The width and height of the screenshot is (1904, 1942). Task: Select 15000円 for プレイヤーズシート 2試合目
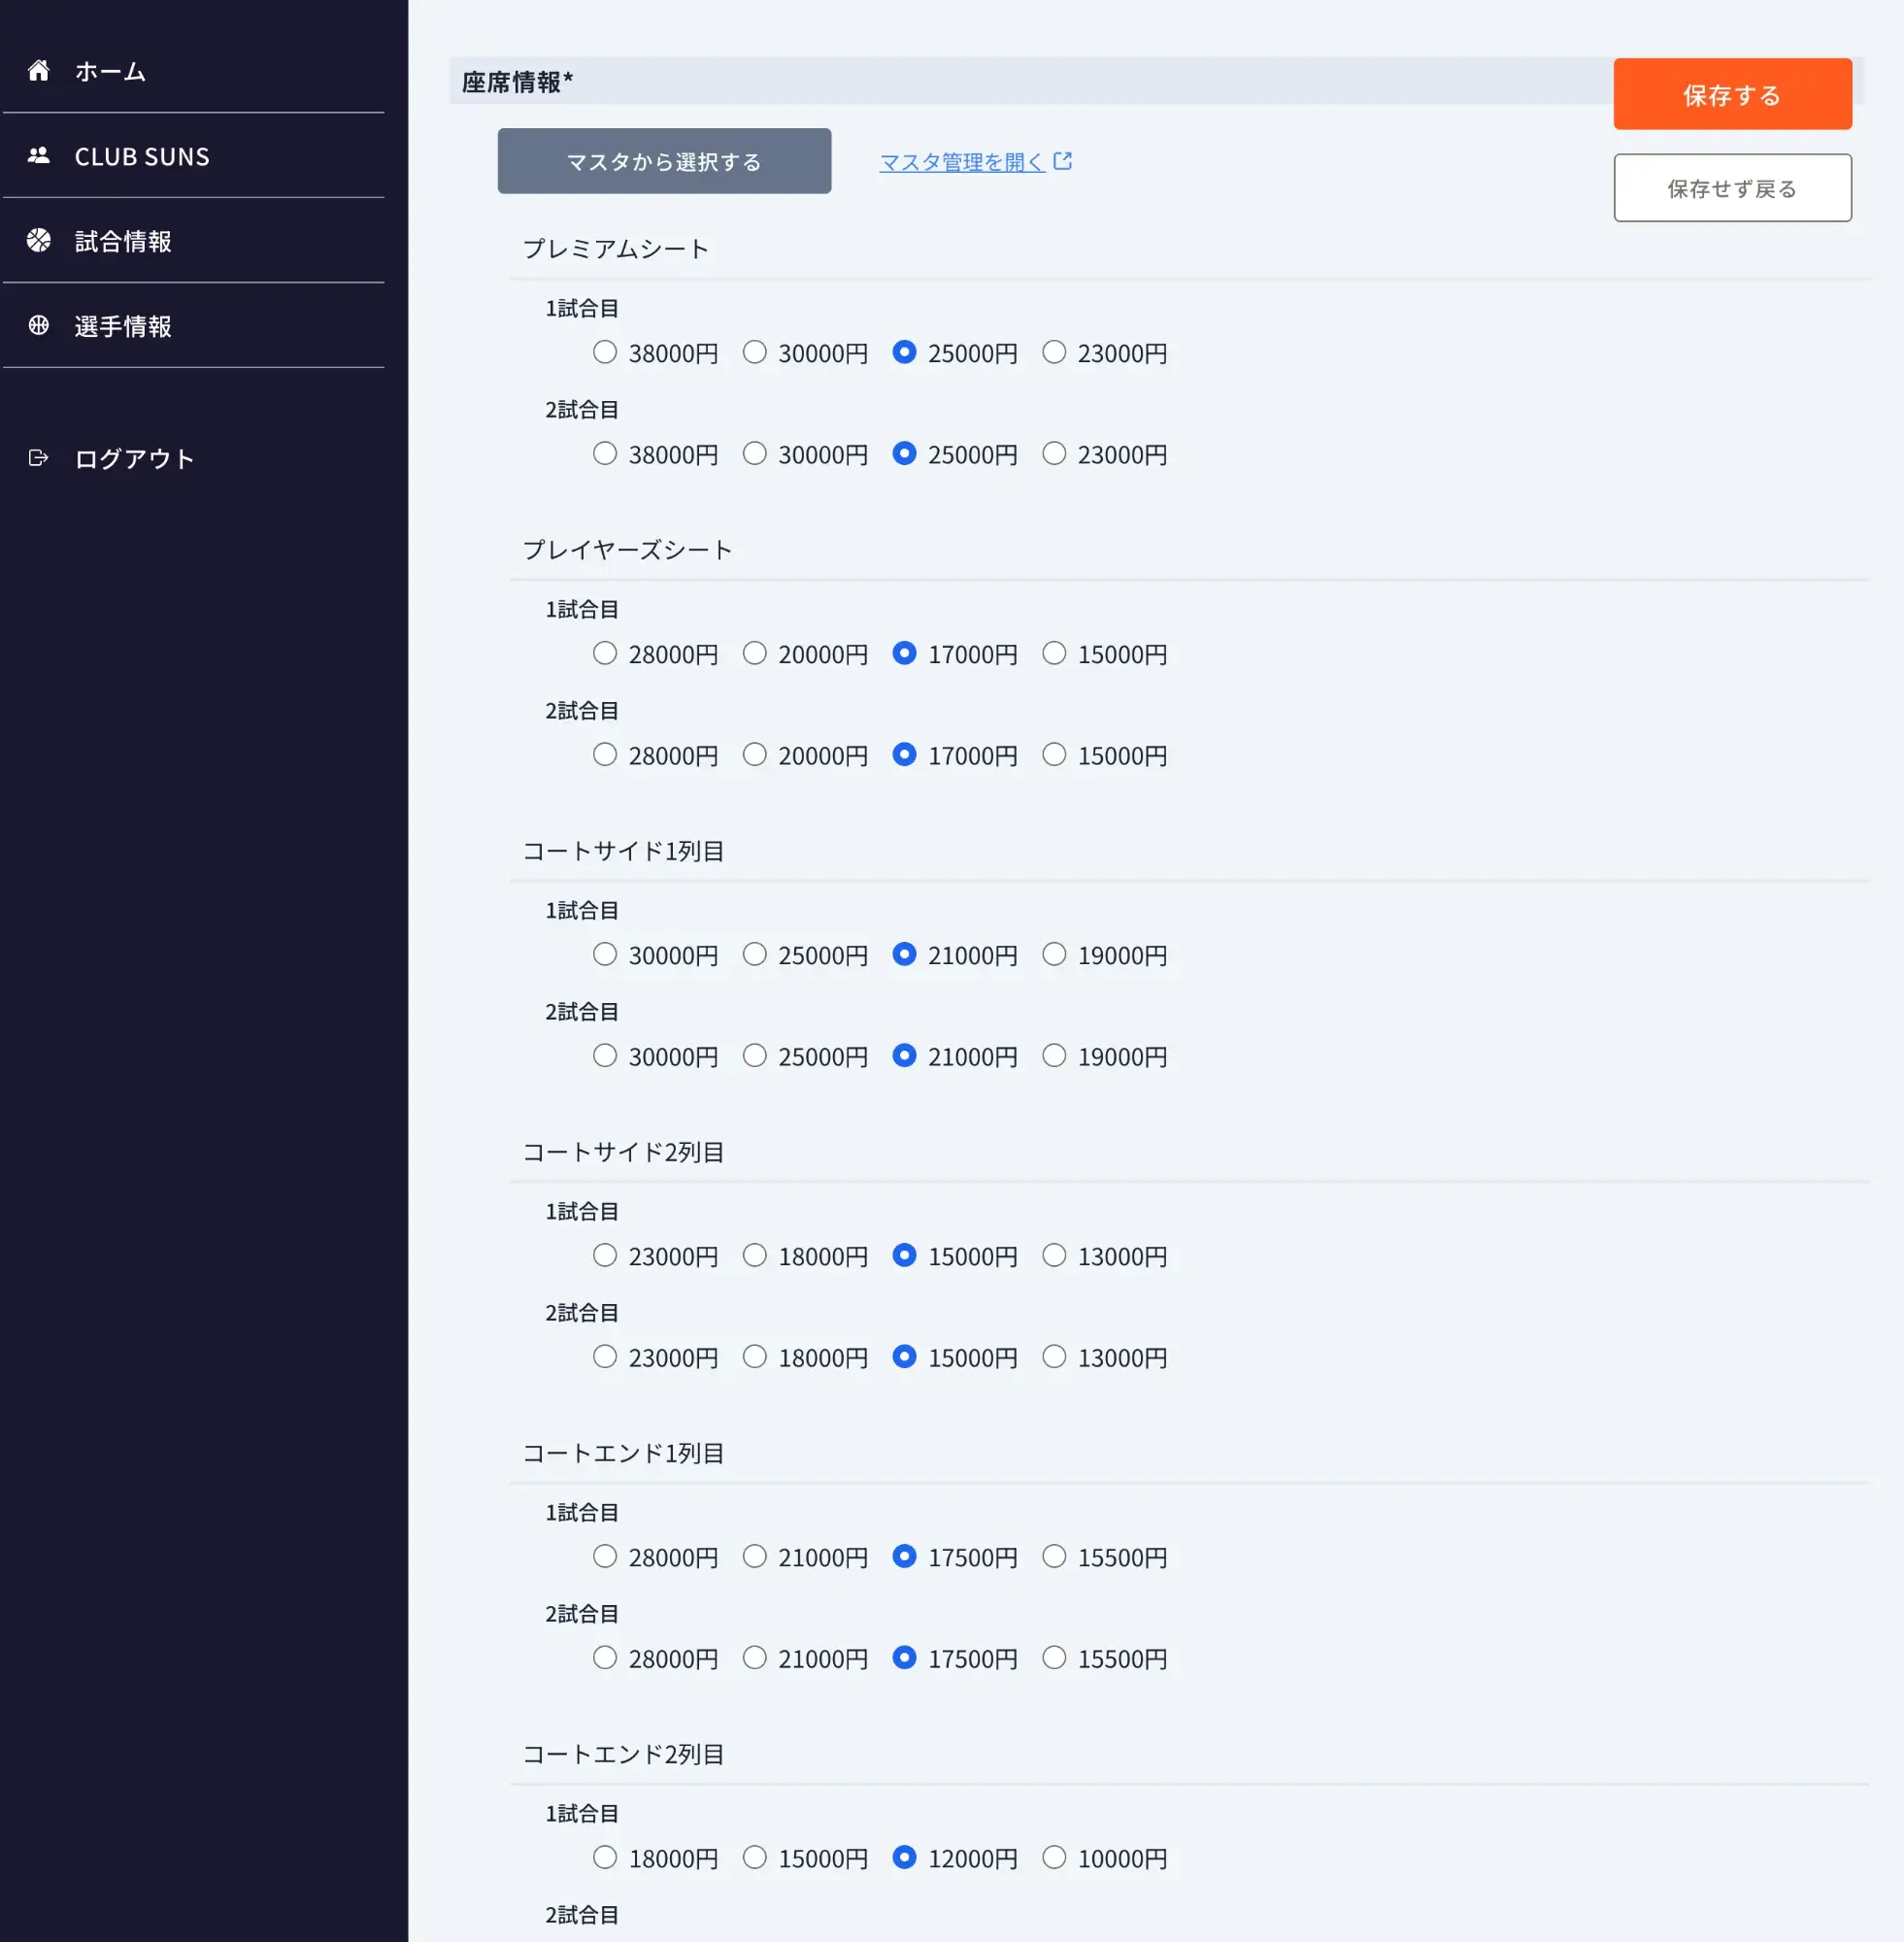(1054, 755)
